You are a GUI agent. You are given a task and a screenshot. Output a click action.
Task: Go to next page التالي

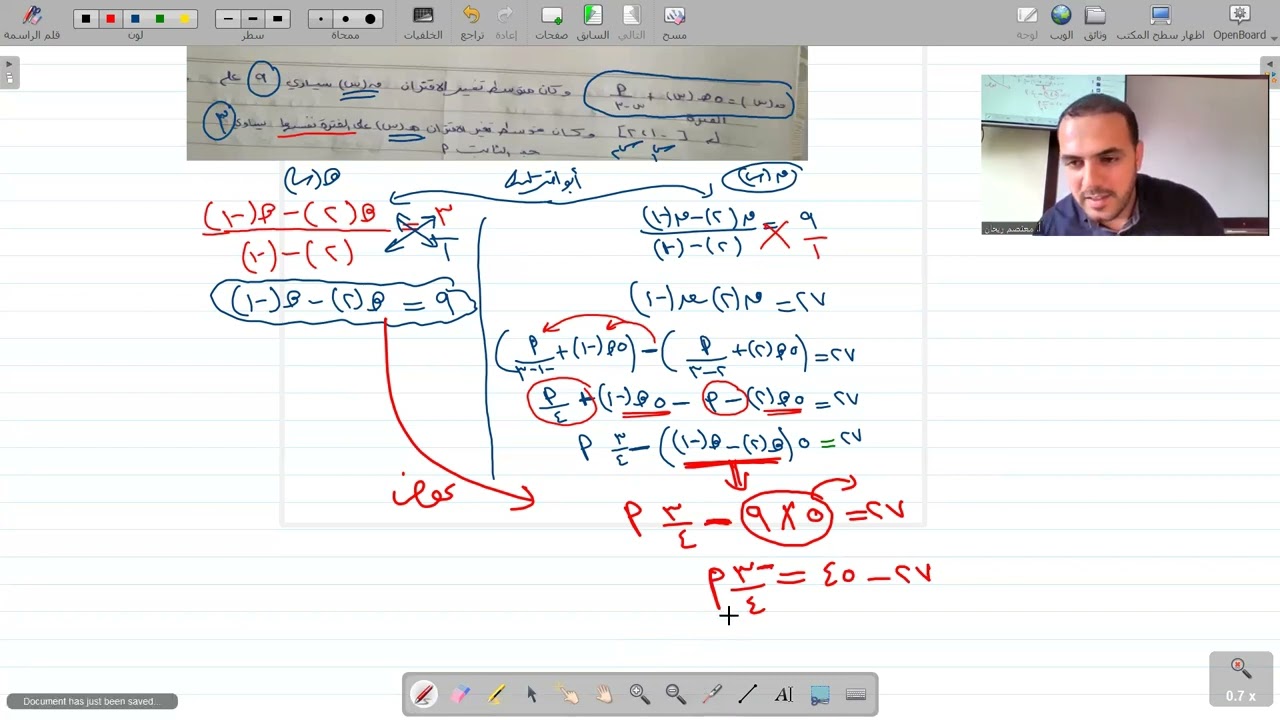point(631,22)
